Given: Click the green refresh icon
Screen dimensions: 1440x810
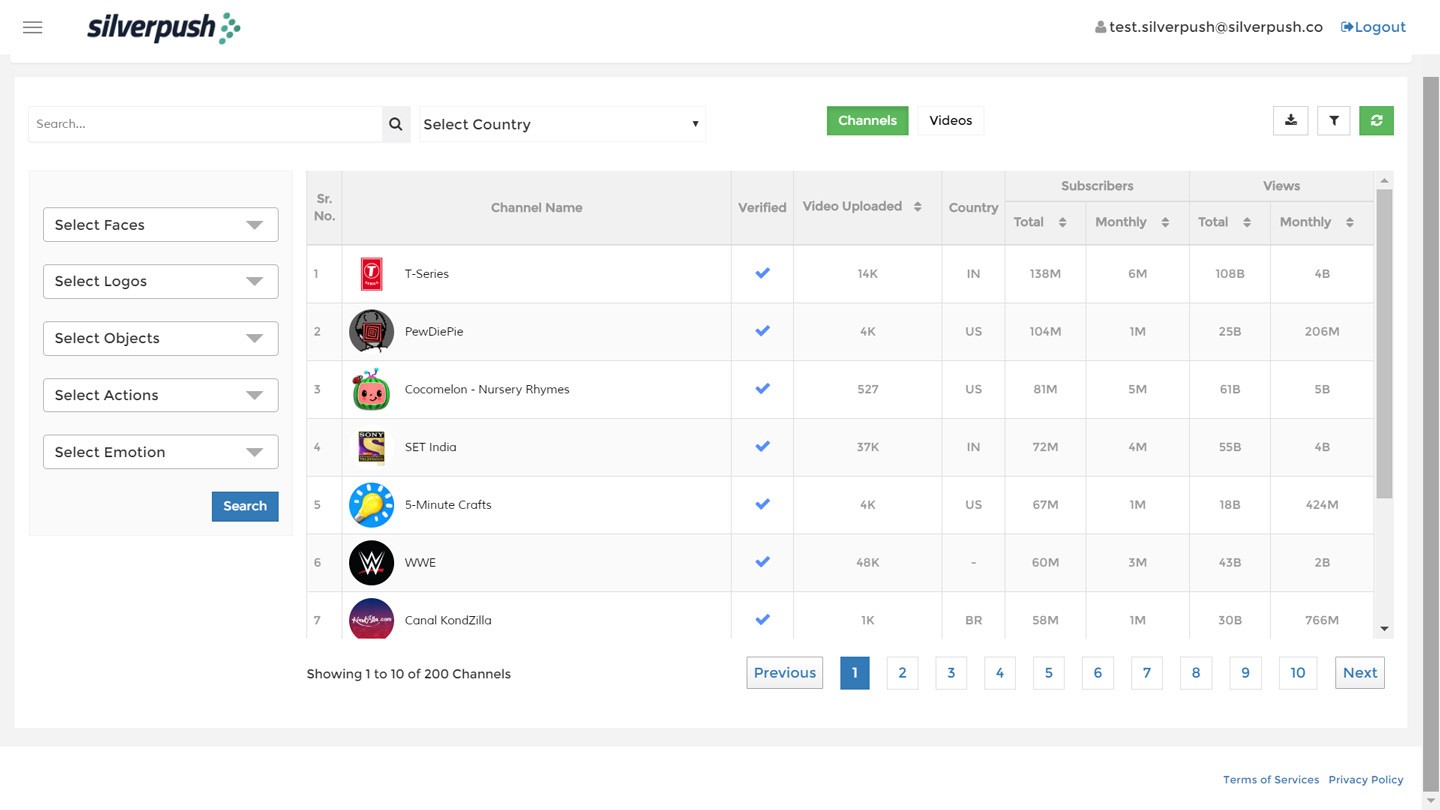Looking at the screenshot, I should pyautogui.click(x=1376, y=121).
